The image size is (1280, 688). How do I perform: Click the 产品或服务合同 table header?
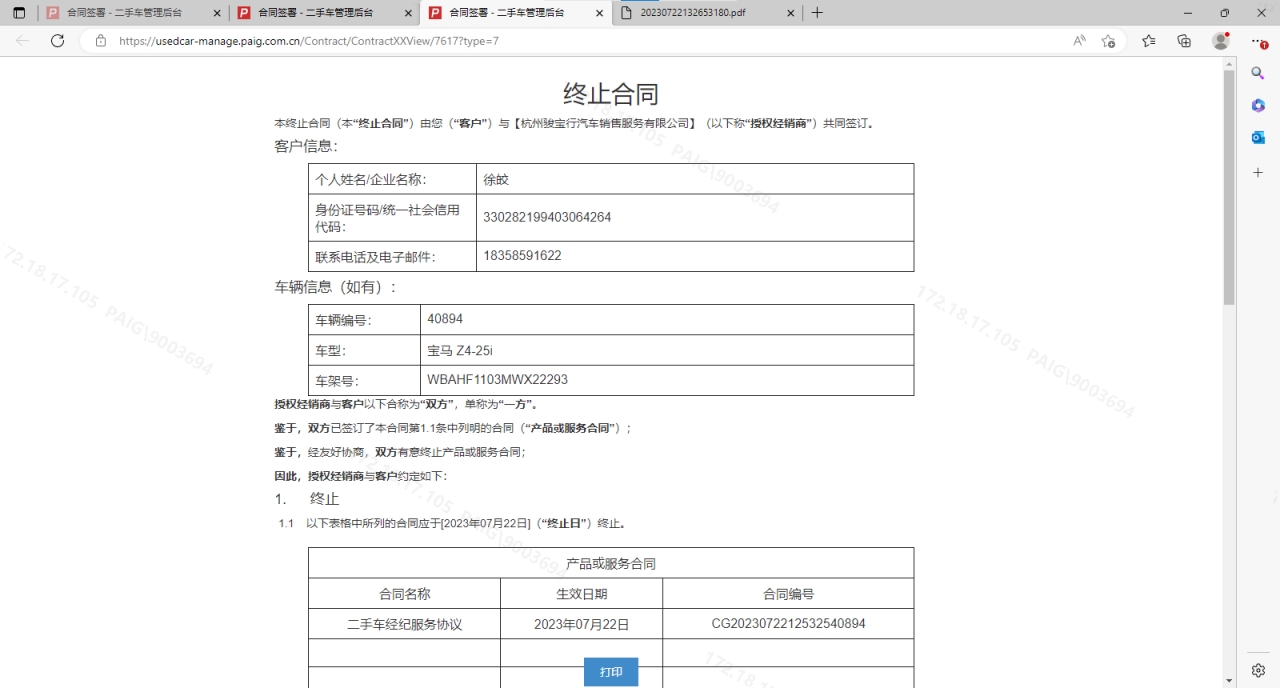[611, 563]
